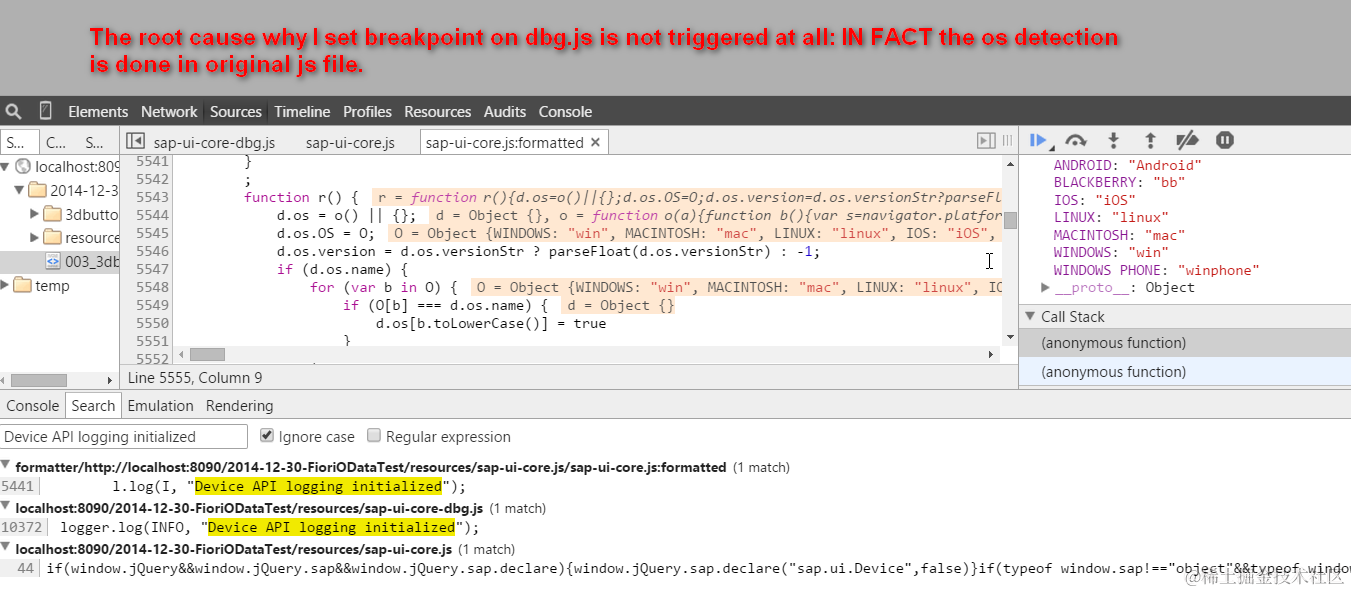Show navigator panel toggle icon
Viewport: 1351px width, 593px height.
pos(136,142)
